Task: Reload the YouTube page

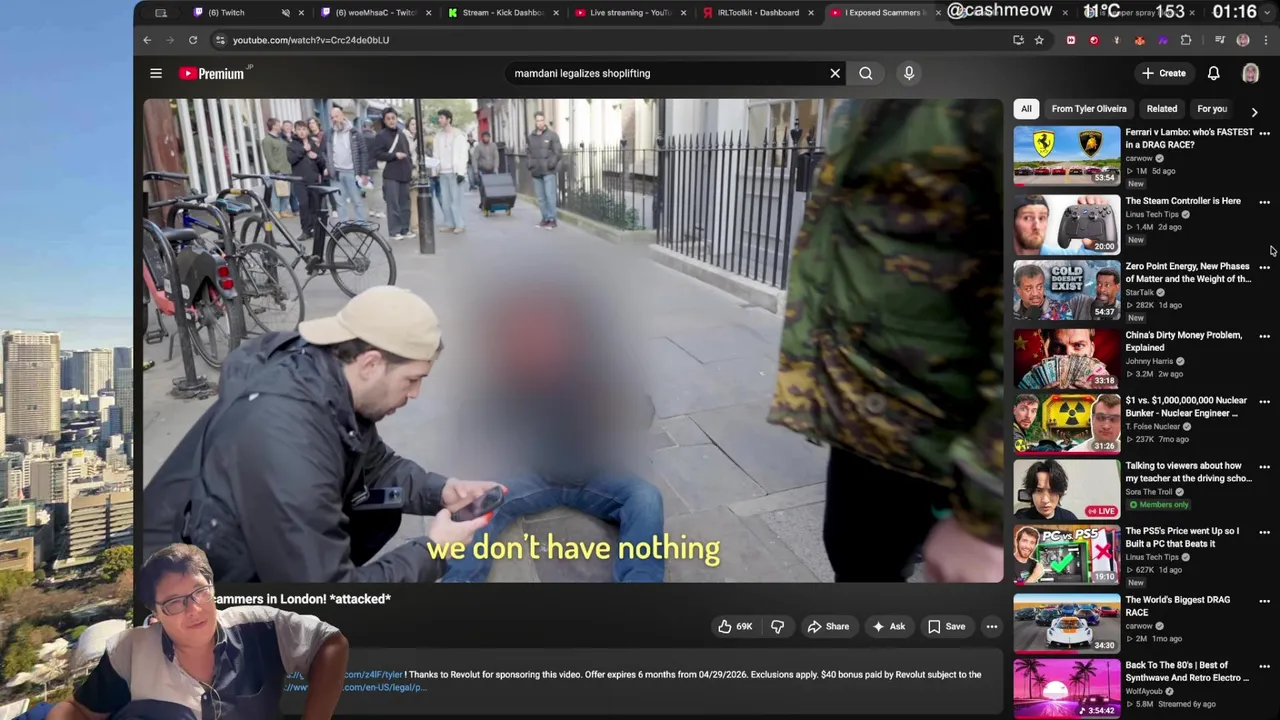Action: pyautogui.click(x=193, y=40)
